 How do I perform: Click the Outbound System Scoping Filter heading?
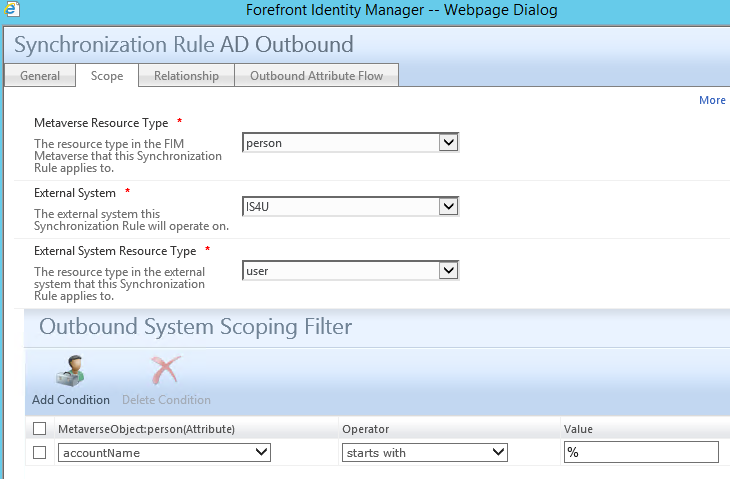coord(196,326)
